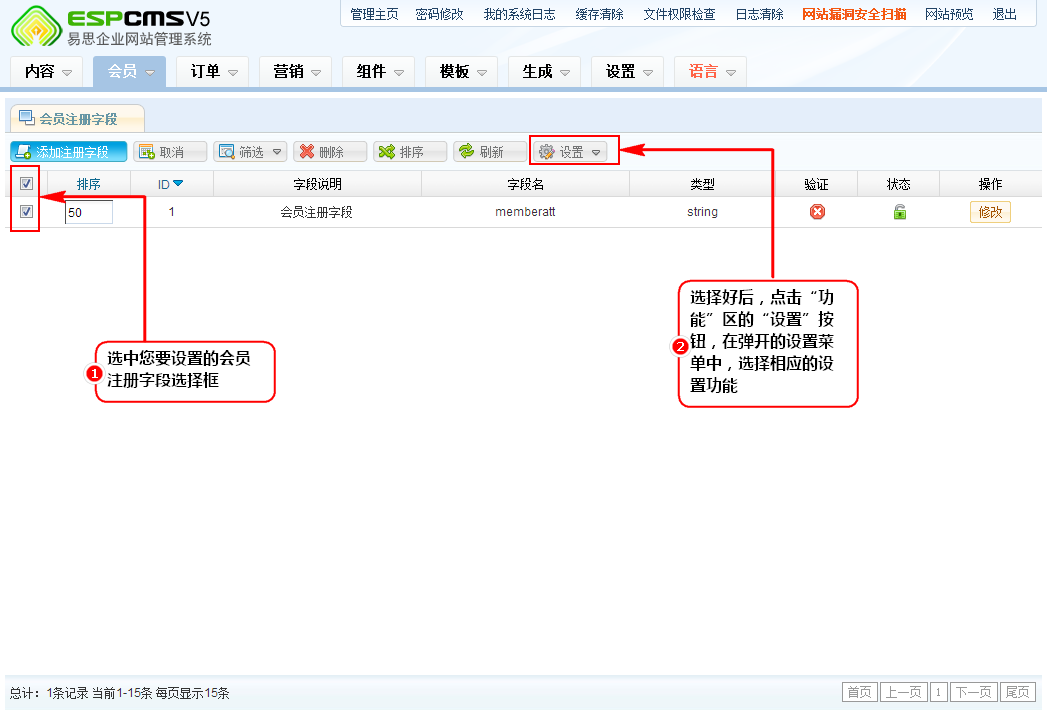The width and height of the screenshot is (1047, 712).
Task: Open the 筛选 filter dropdown
Action: click(x=250, y=152)
